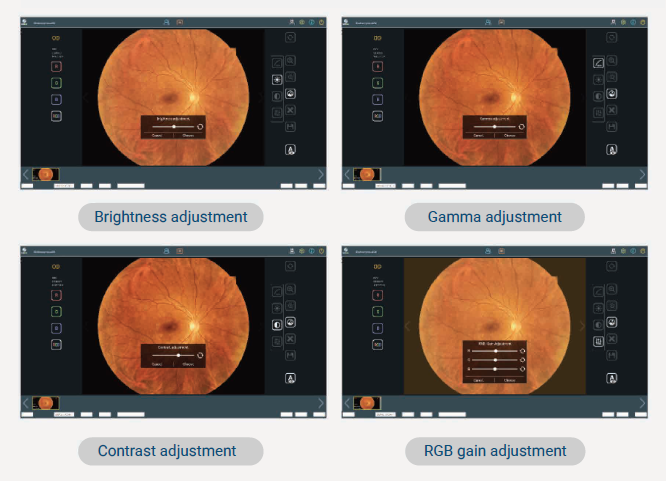Image resolution: width=666 pixels, height=481 pixels.
Task: Click the contrast half-circle icon in Brightness panel
Action: pyautogui.click(x=277, y=96)
